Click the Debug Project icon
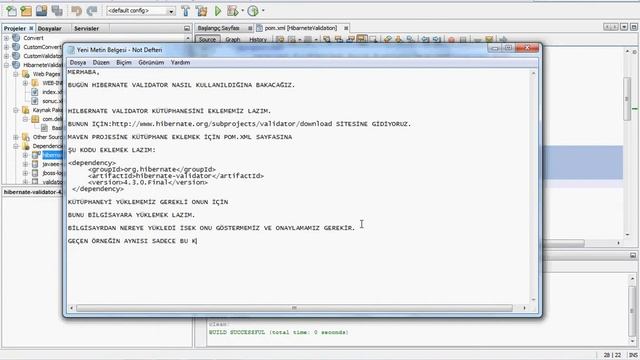Viewport: 640px width, 360px height. pyautogui.click(x=232, y=11)
